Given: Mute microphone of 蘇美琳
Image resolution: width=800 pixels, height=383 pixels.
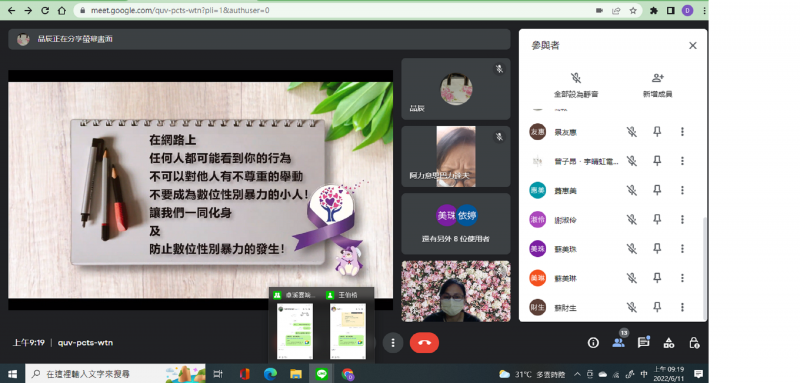Looking at the screenshot, I should (632, 278).
